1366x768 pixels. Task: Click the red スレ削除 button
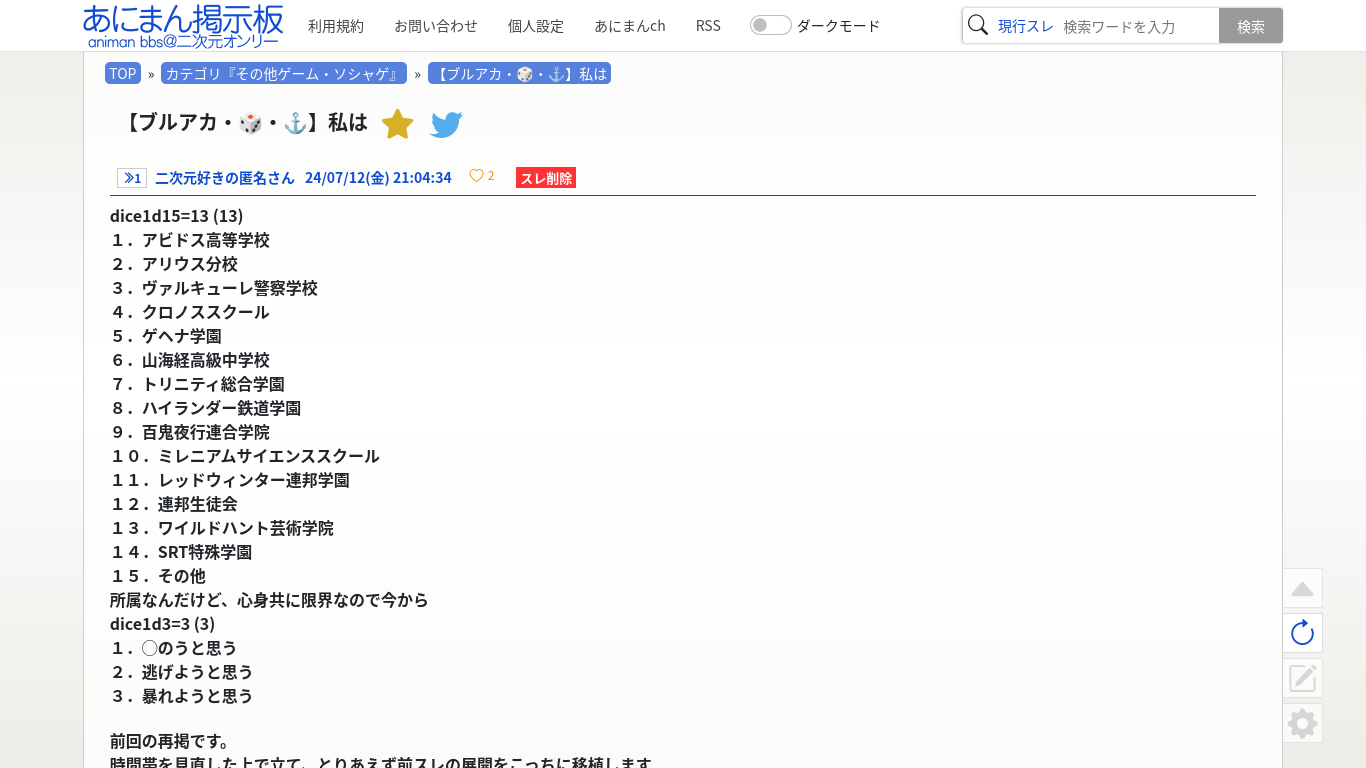(546, 178)
